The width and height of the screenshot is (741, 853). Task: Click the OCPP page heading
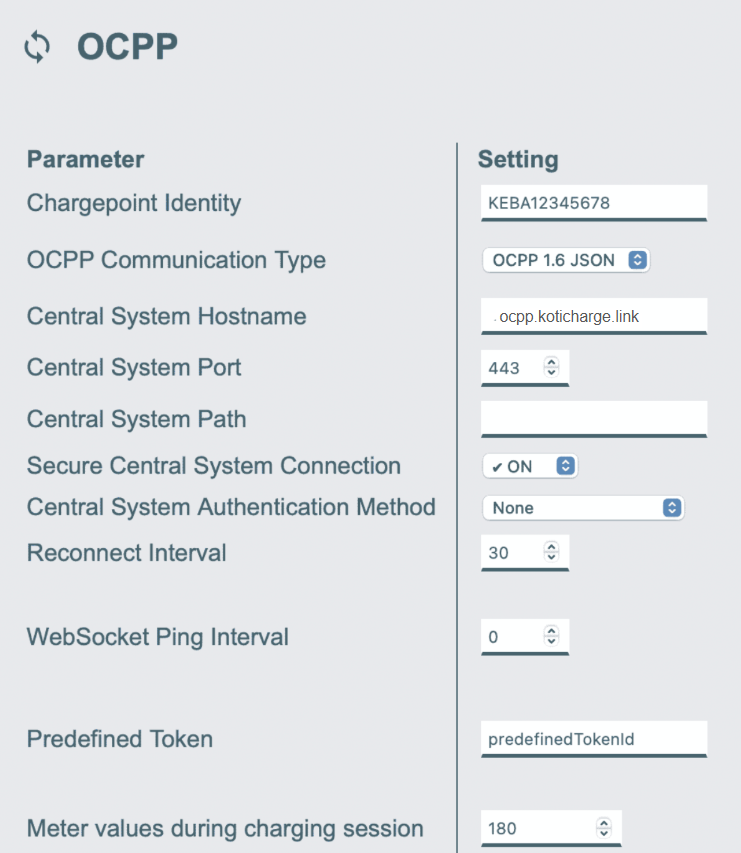coord(127,47)
